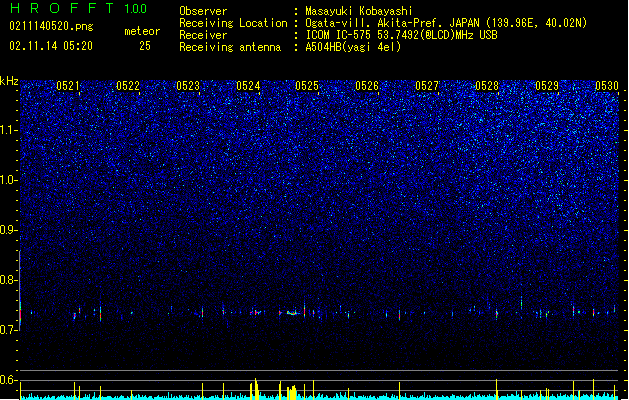Click the 0528 time marker
This screenshot has height=400, width=629.
pos(487,86)
